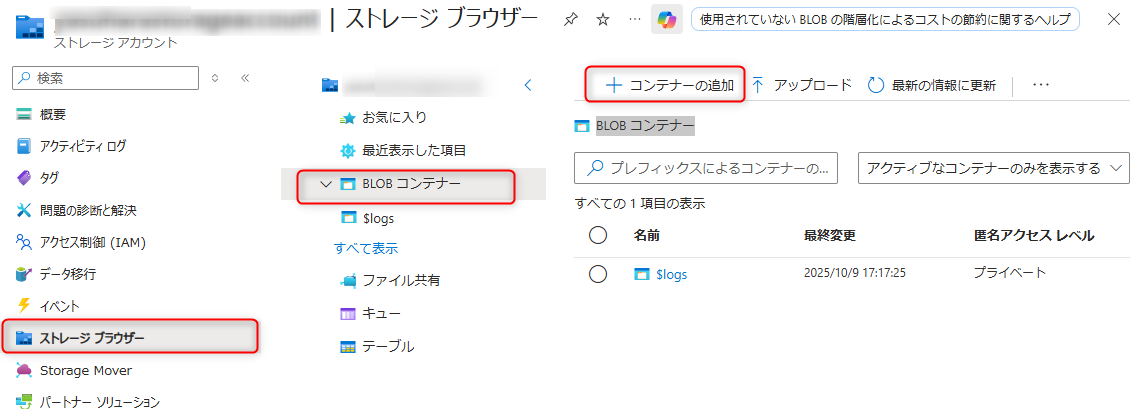Click コンテナーの追加 button
Screen dimensions: 1142x409
[x=669, y=85]
